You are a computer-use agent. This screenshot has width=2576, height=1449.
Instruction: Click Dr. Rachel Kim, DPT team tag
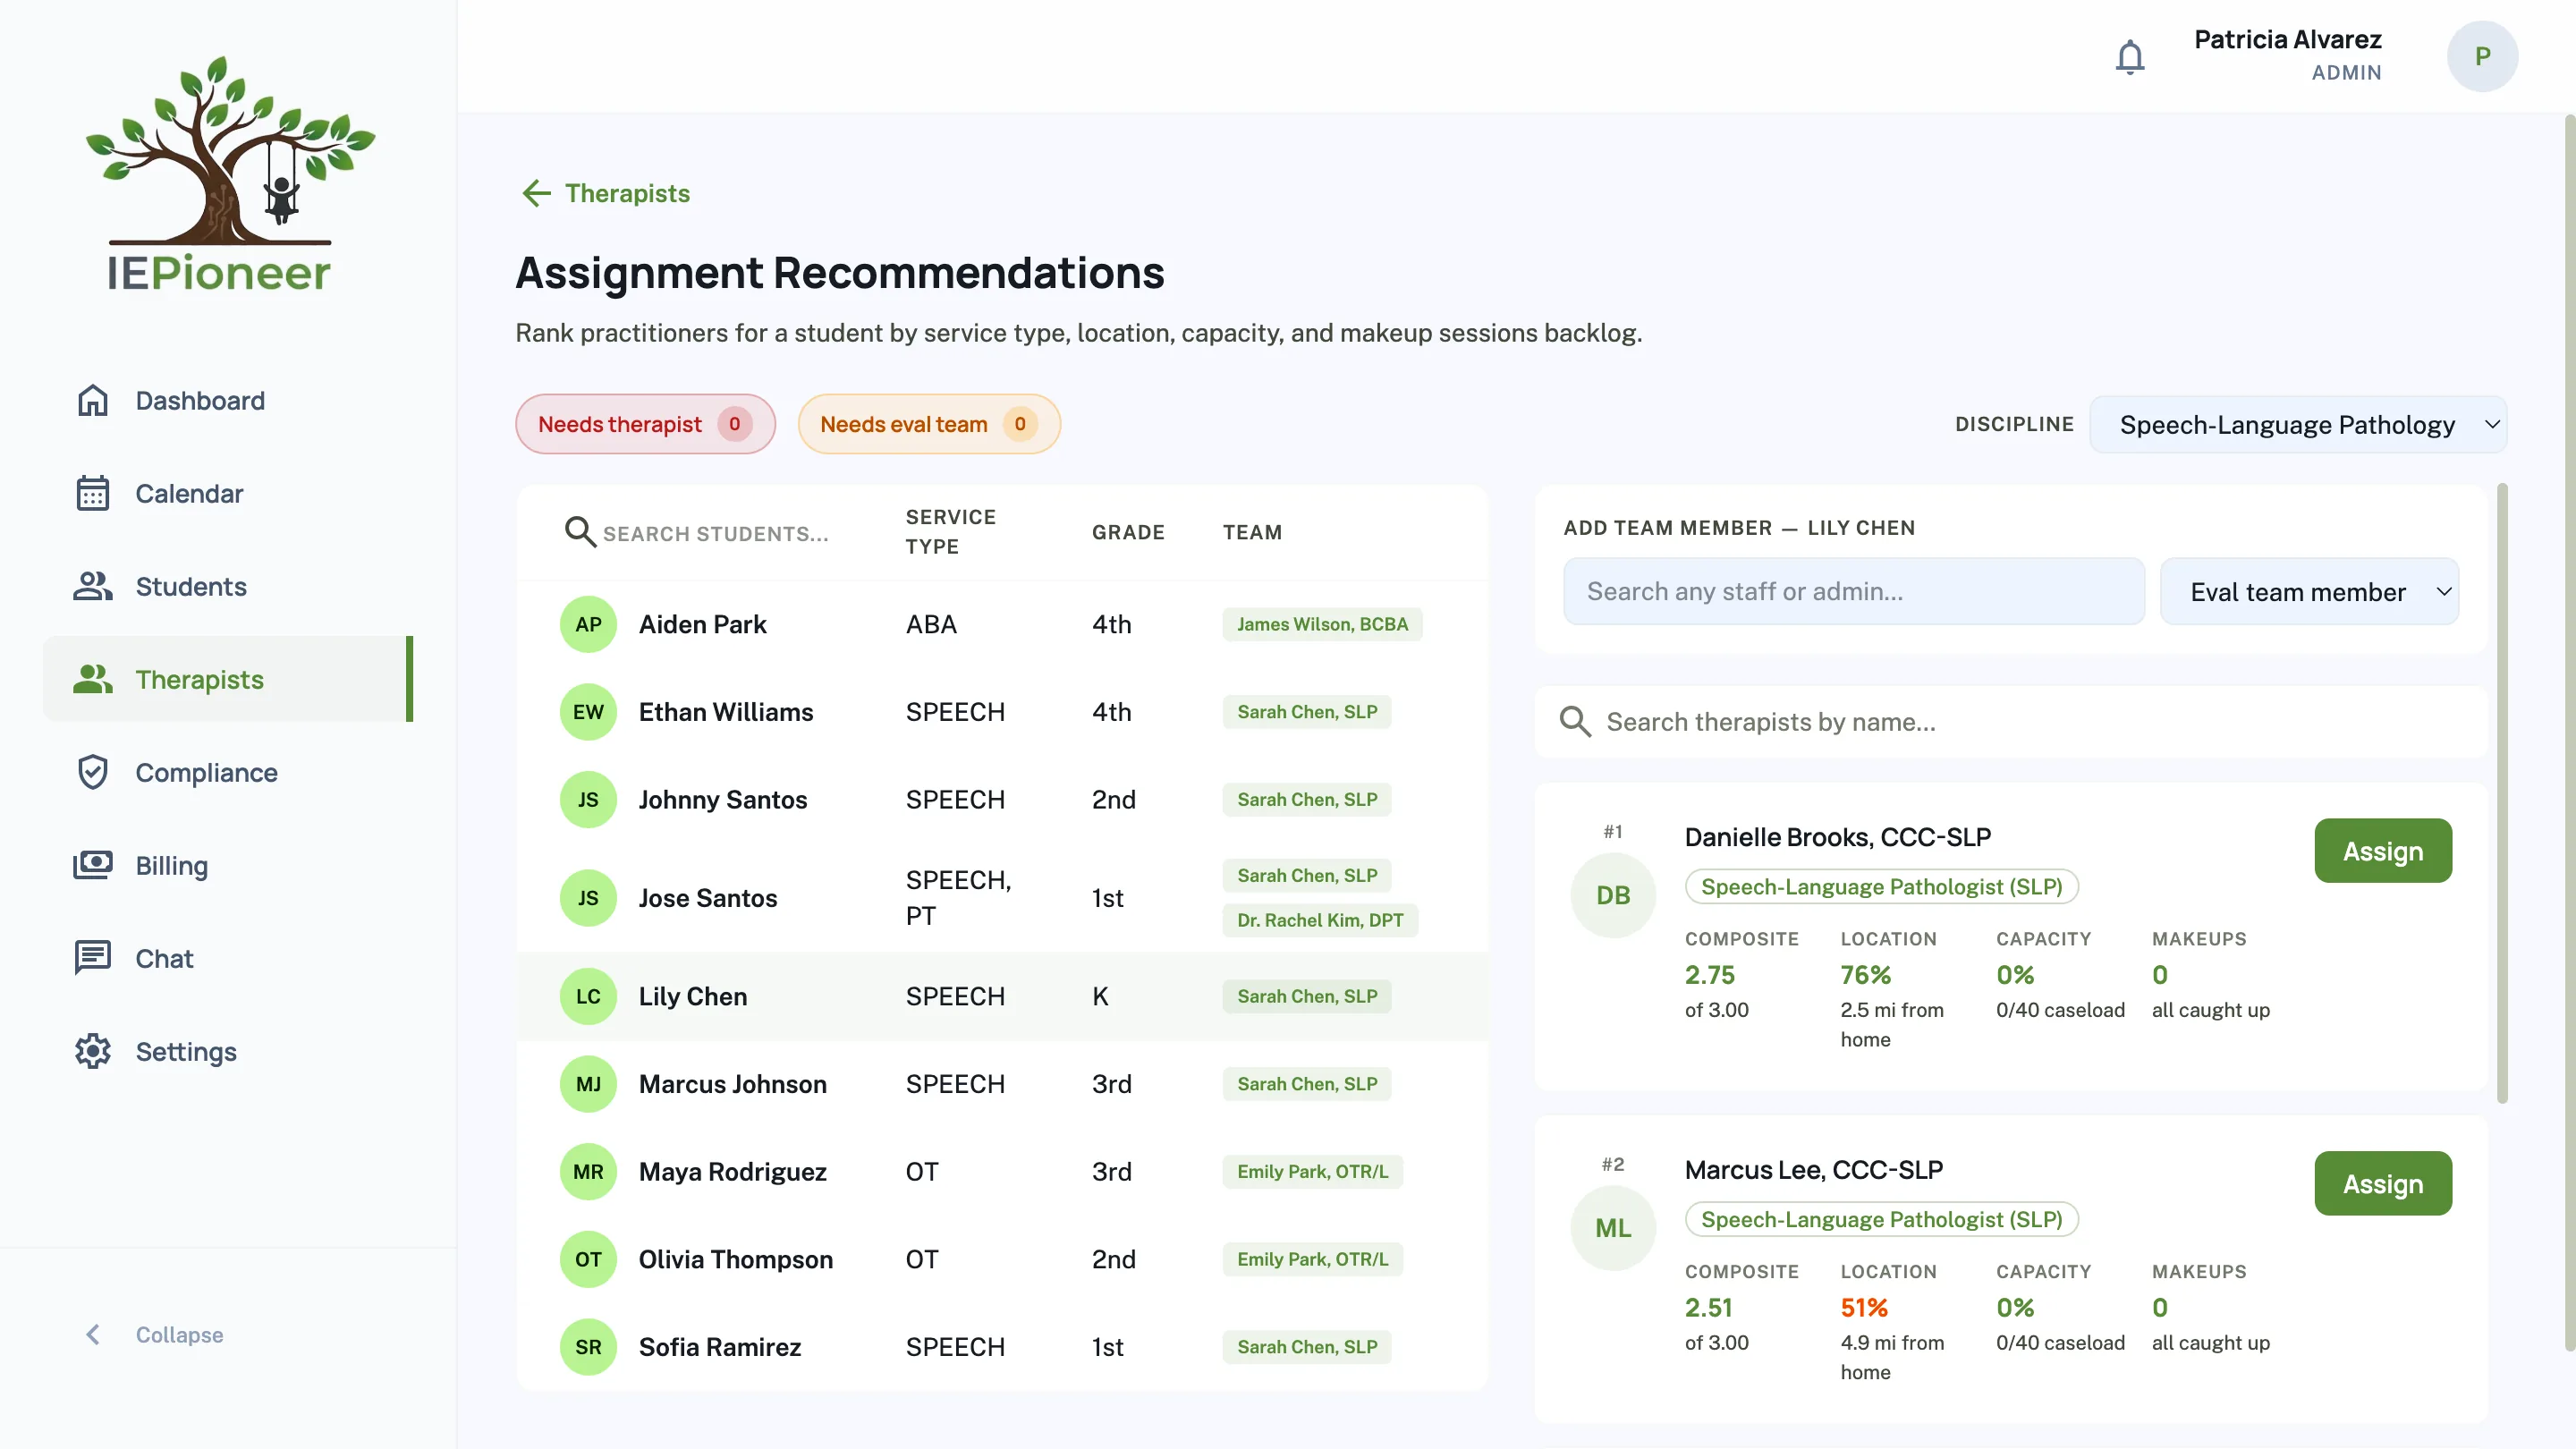coord(1320,921)
